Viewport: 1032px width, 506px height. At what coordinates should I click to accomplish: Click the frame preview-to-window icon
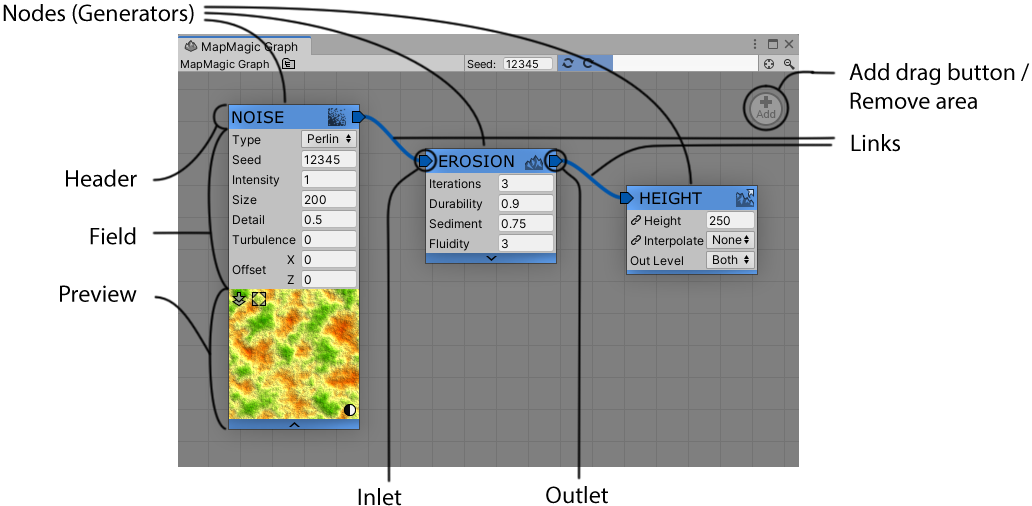(259, 299)
